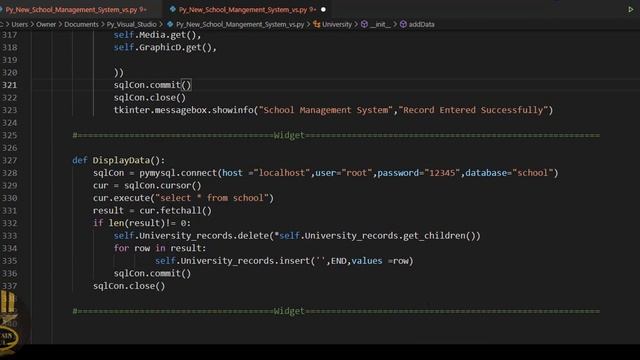Viewport: 640px width, 360px height.
Task: Click the class symbol icon beside University
Action: coord(317,24)
